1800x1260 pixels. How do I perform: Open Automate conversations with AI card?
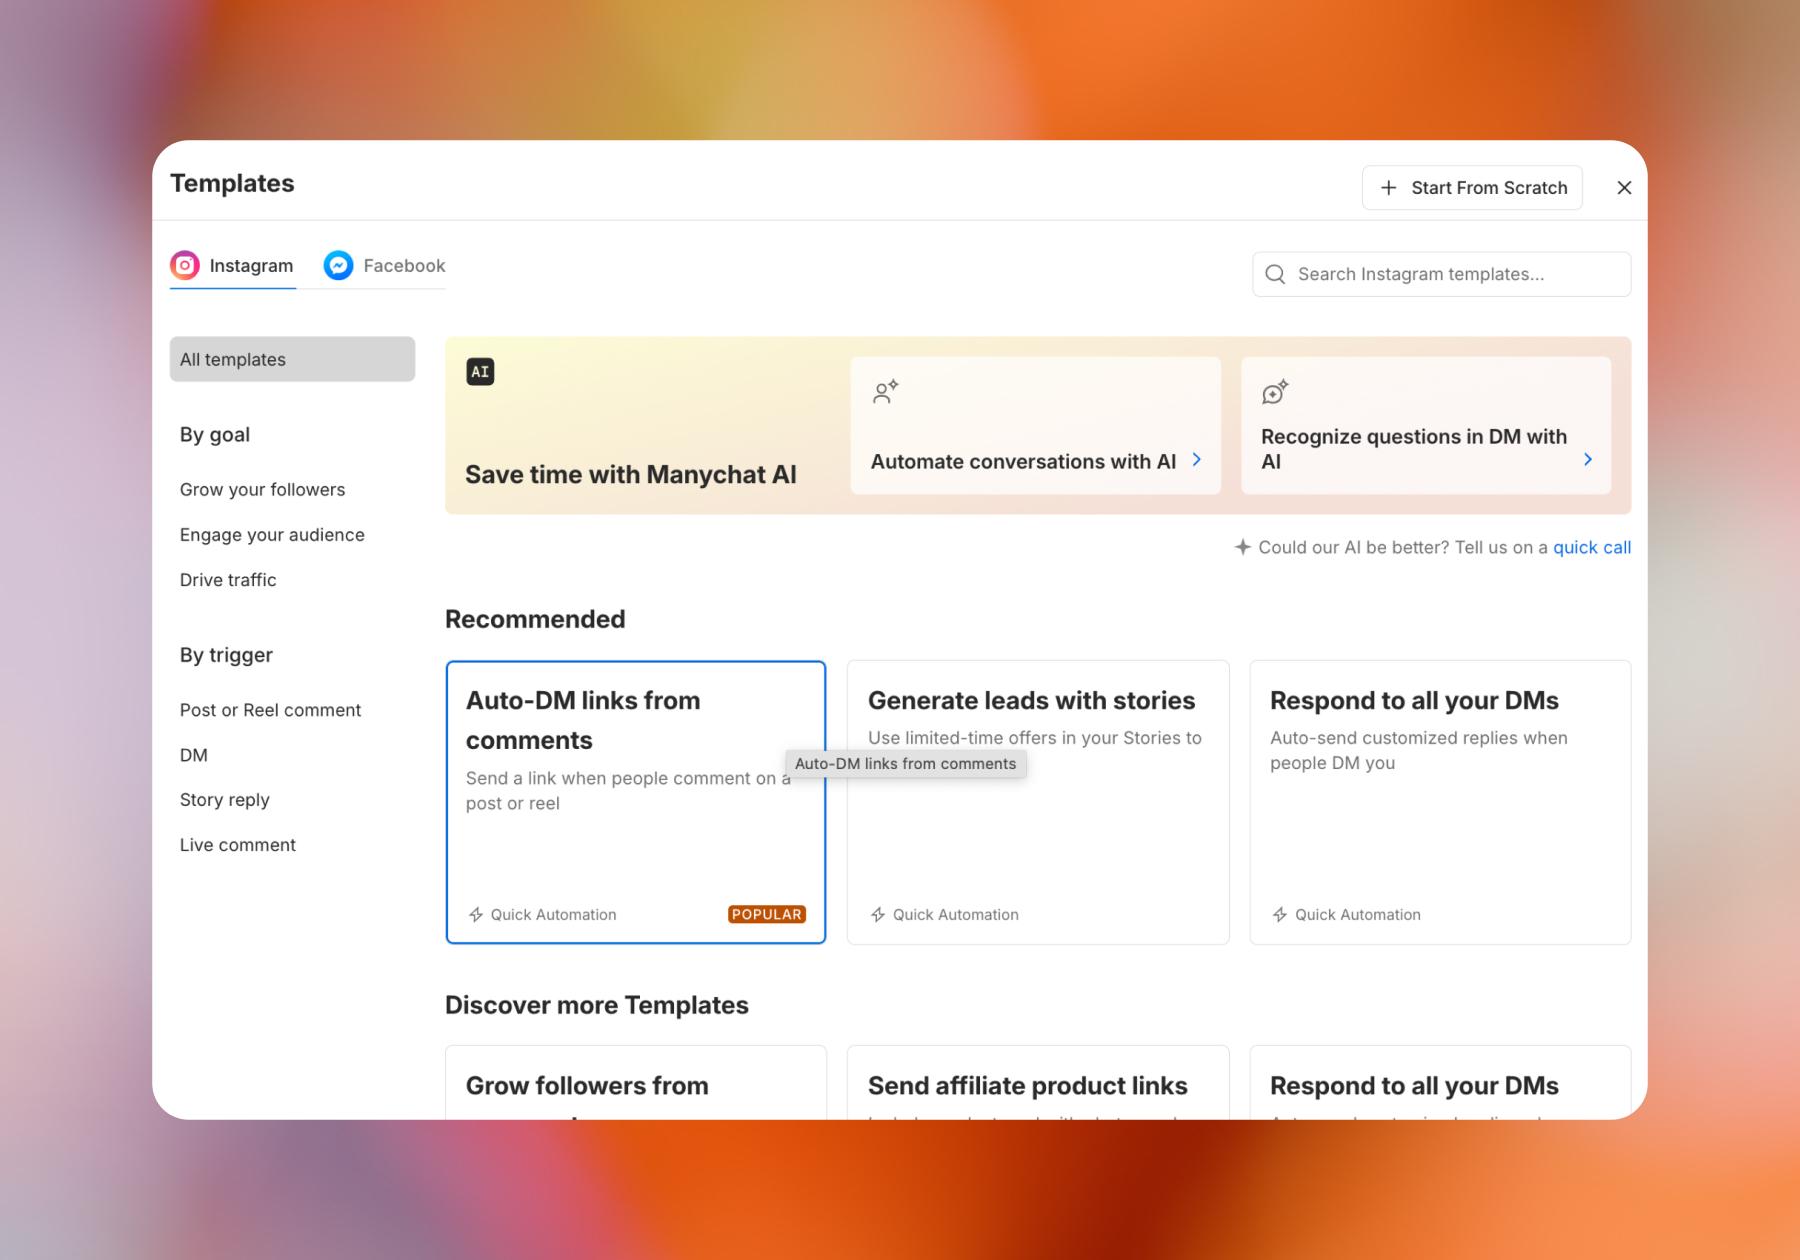click(1035, 425)
